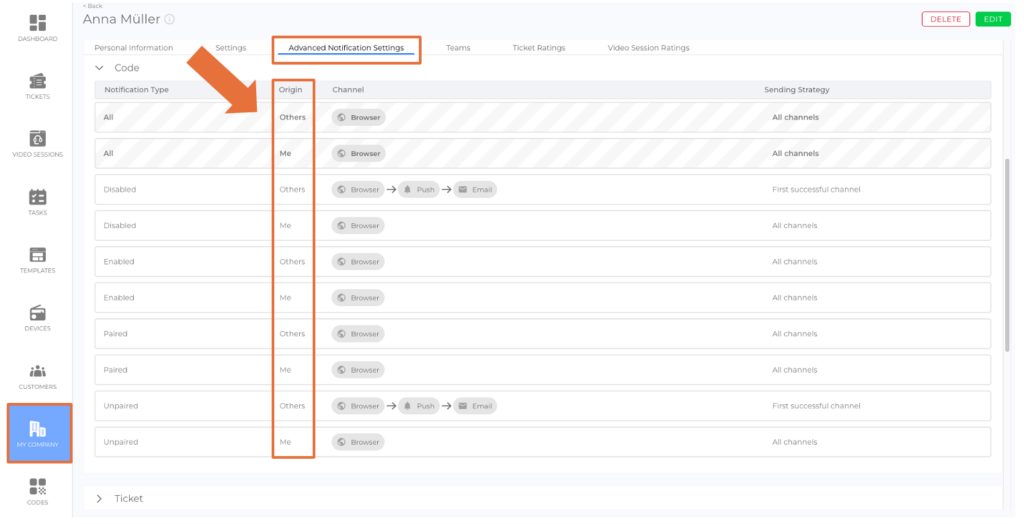Click the Email channel chip in Unpaired Others row
Screen dimensions: 1024x524
475,406
